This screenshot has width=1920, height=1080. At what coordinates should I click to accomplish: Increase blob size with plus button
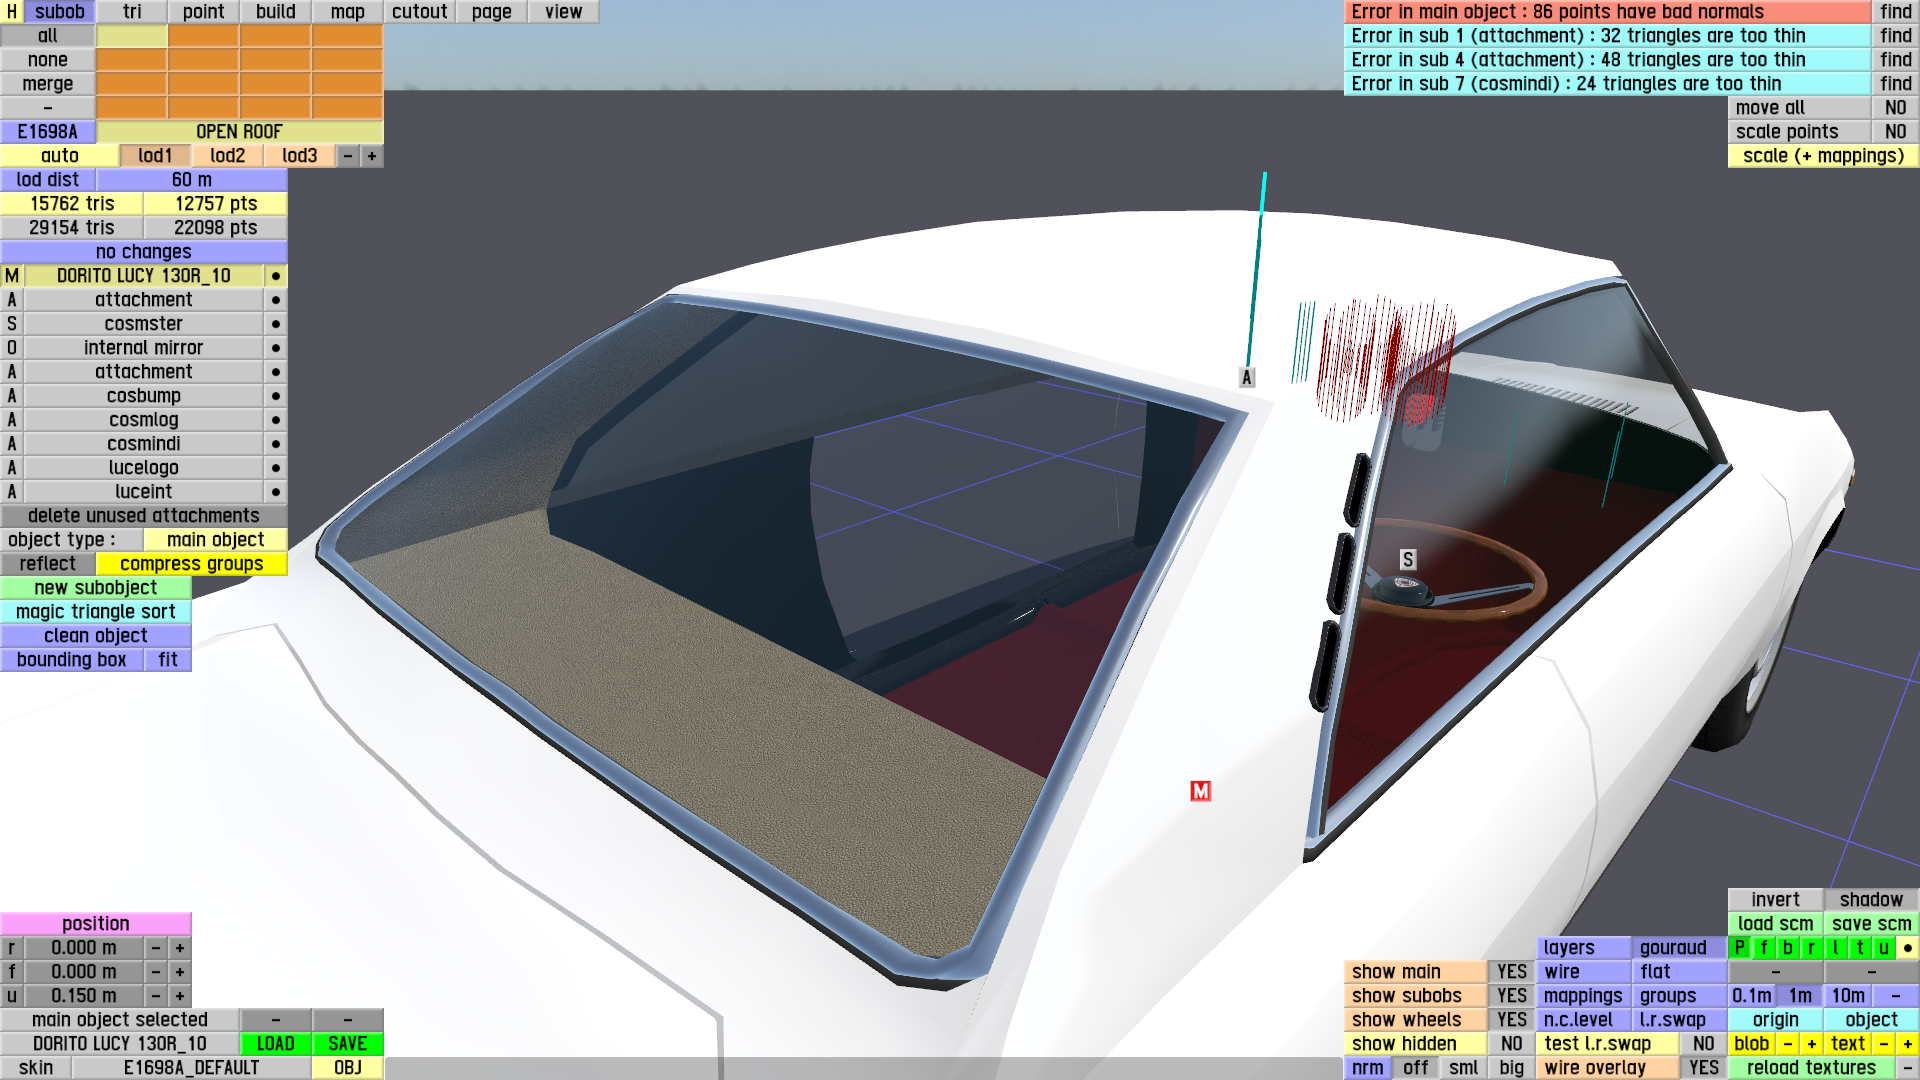[1811, 1044]
